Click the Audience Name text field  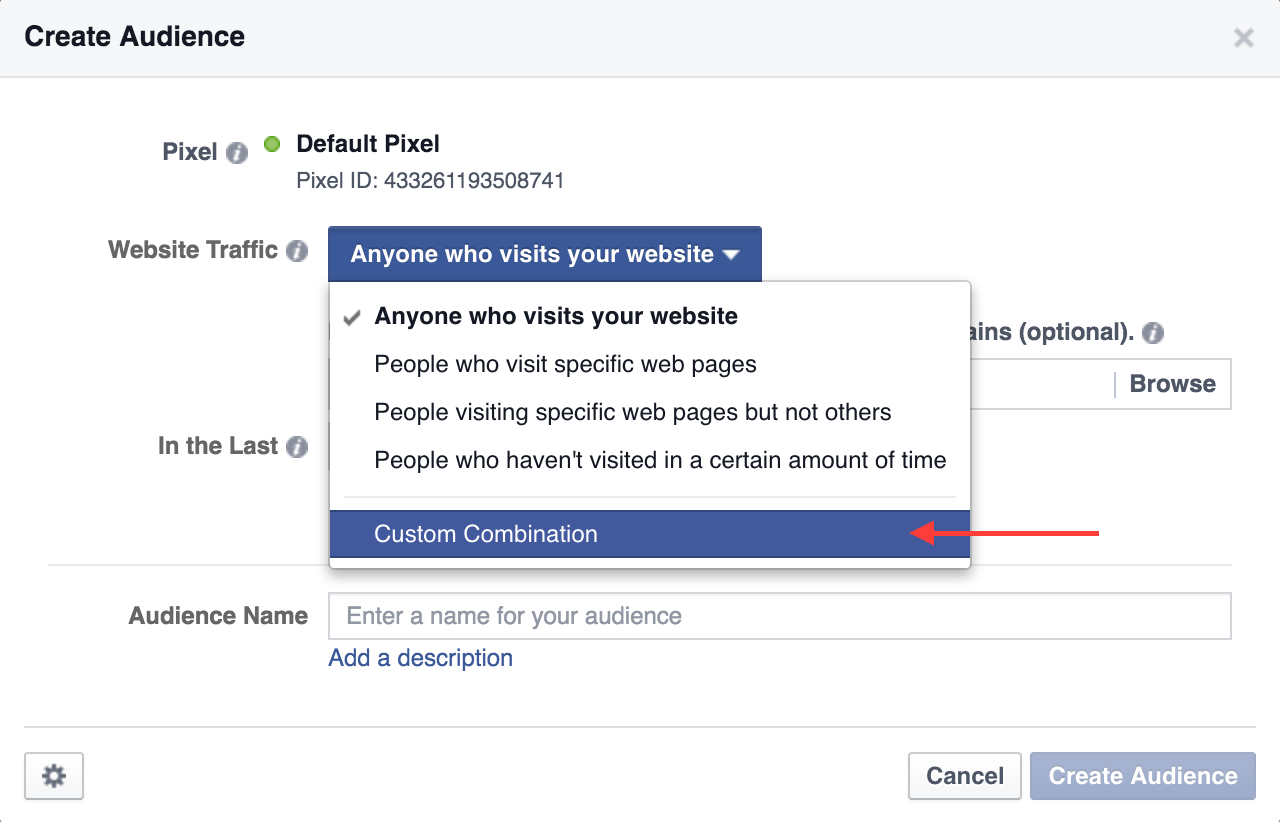pyautogui.click(x=779, y=616)
